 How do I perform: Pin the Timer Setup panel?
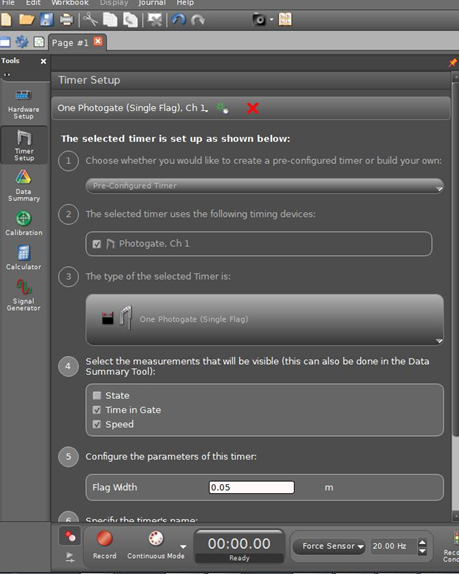(x=453, y=63)
